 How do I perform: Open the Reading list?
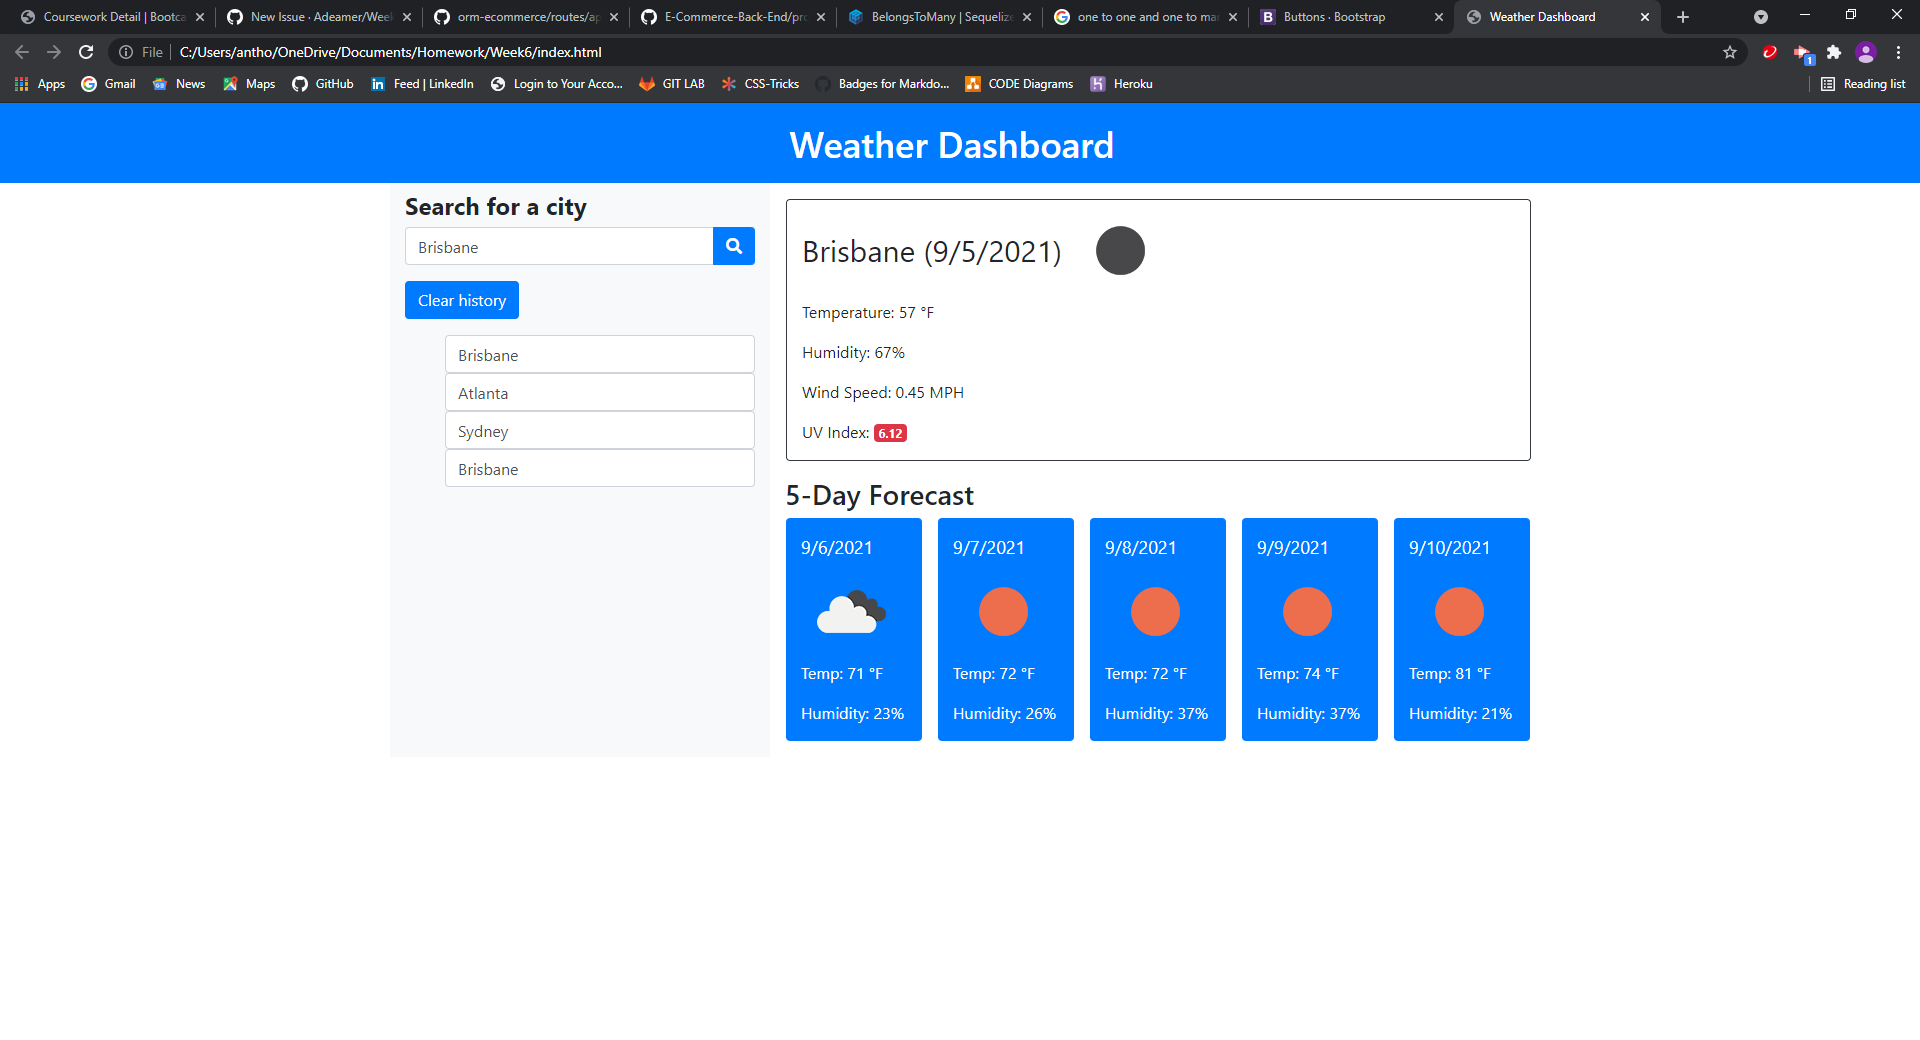pyautogui.click(x=1863, y=84)
